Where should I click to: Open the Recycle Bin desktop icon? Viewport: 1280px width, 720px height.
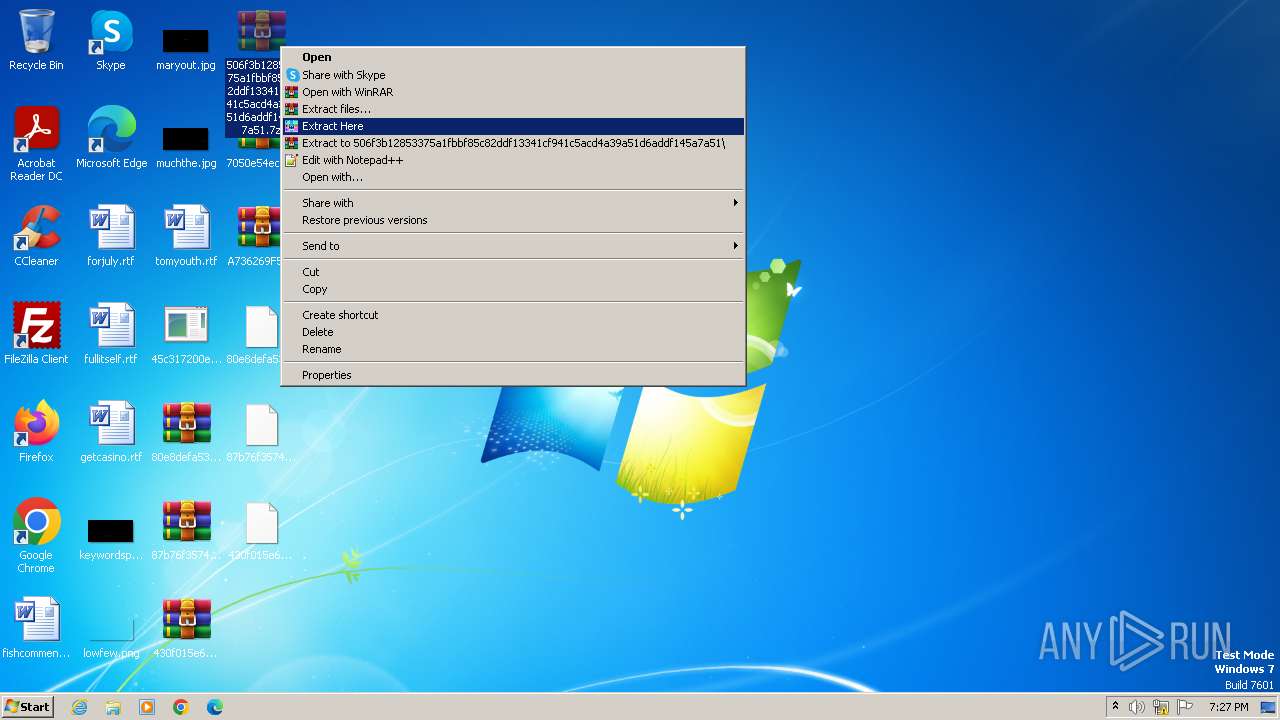[x=36, y=40]
